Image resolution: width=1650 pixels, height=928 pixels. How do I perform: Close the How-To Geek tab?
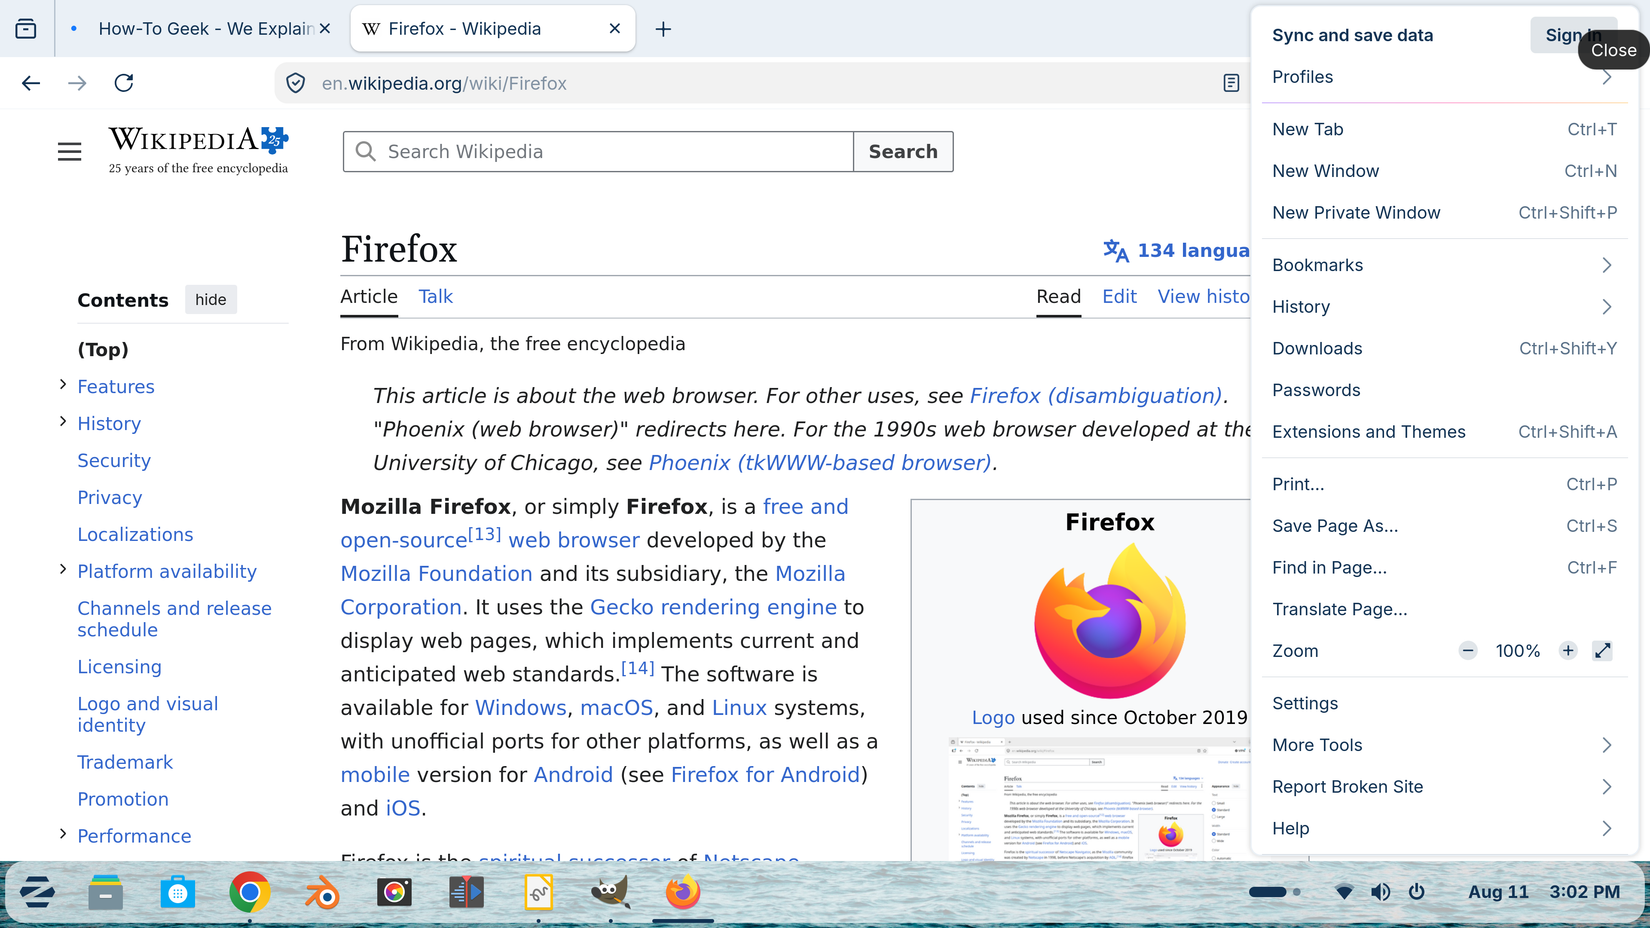click(325, 29)
